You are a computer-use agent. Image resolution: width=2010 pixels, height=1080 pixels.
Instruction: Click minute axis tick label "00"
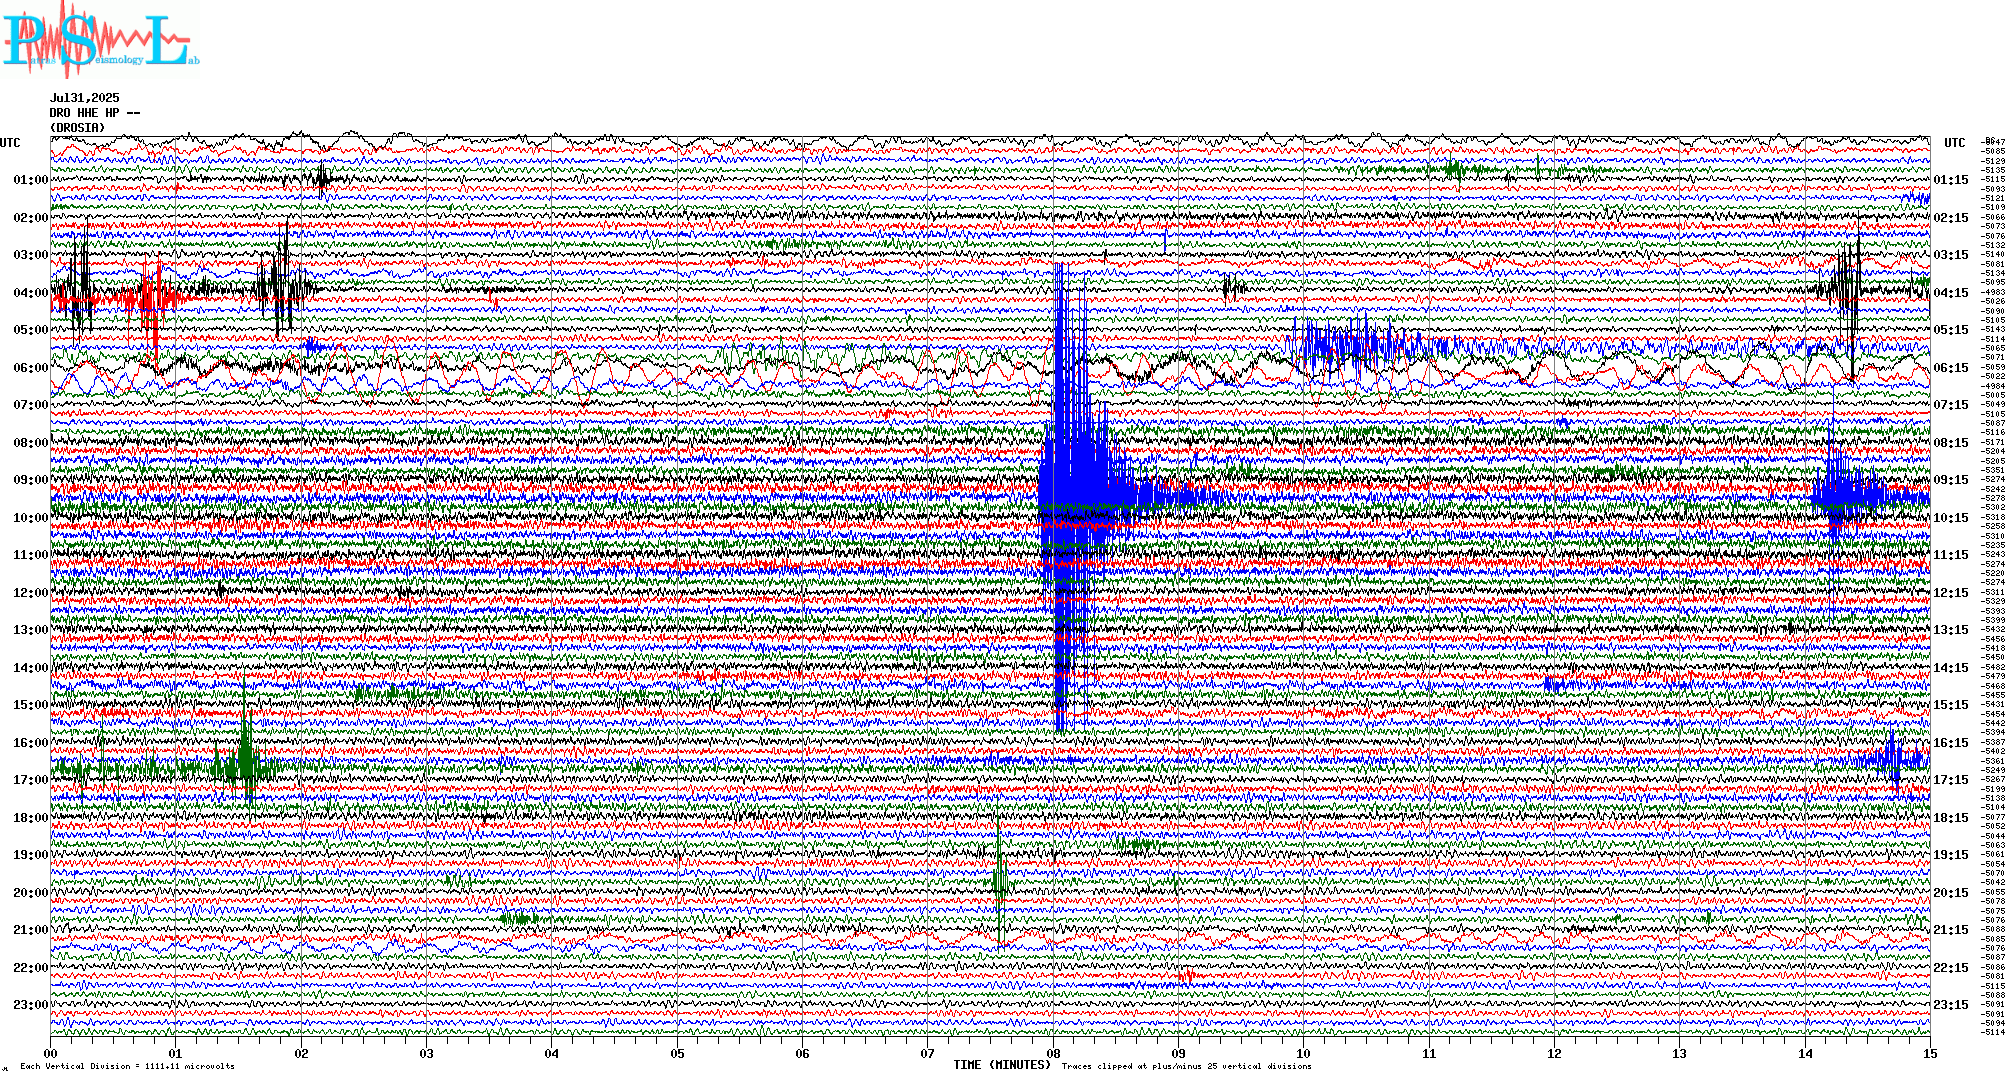click(51, 1053)
